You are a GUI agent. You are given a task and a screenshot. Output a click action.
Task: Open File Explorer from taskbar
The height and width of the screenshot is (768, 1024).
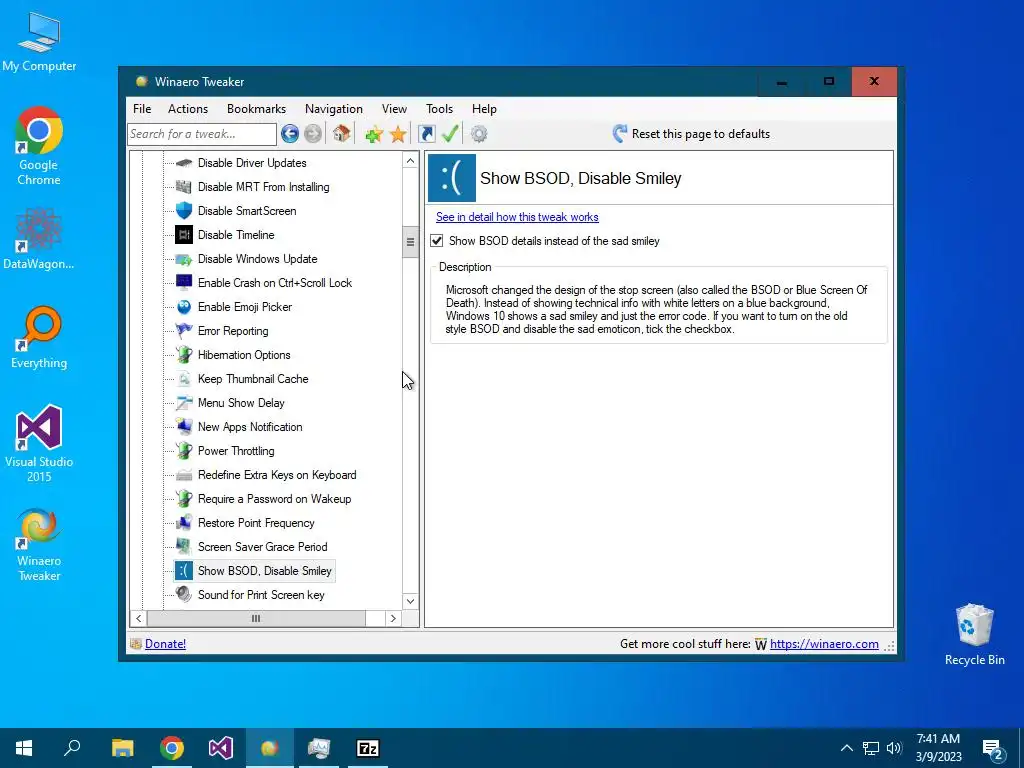123,748
